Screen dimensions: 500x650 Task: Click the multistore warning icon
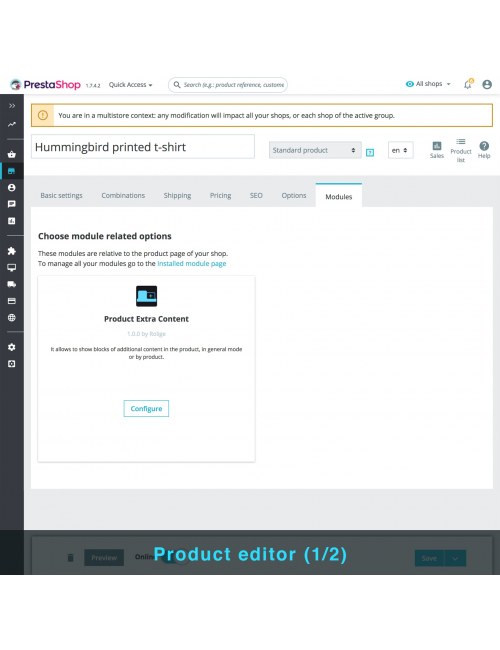[43, 115]
